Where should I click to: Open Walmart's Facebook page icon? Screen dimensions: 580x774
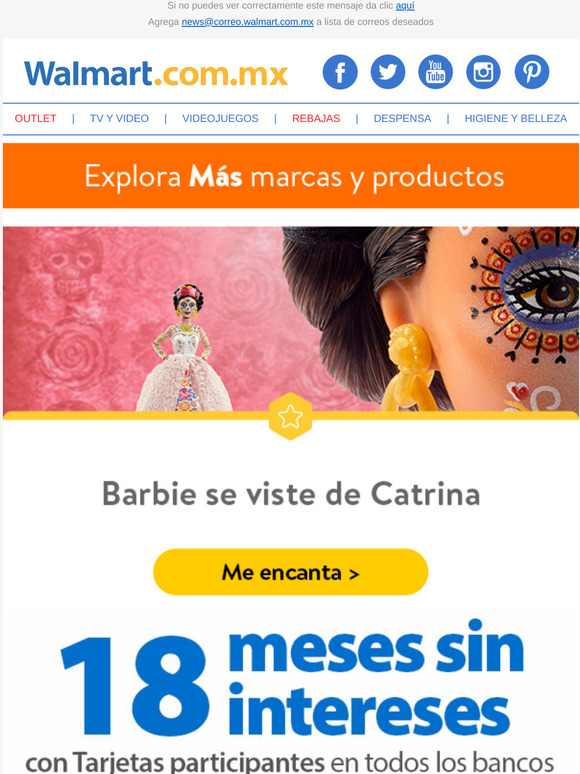click(x=340, y=72)
